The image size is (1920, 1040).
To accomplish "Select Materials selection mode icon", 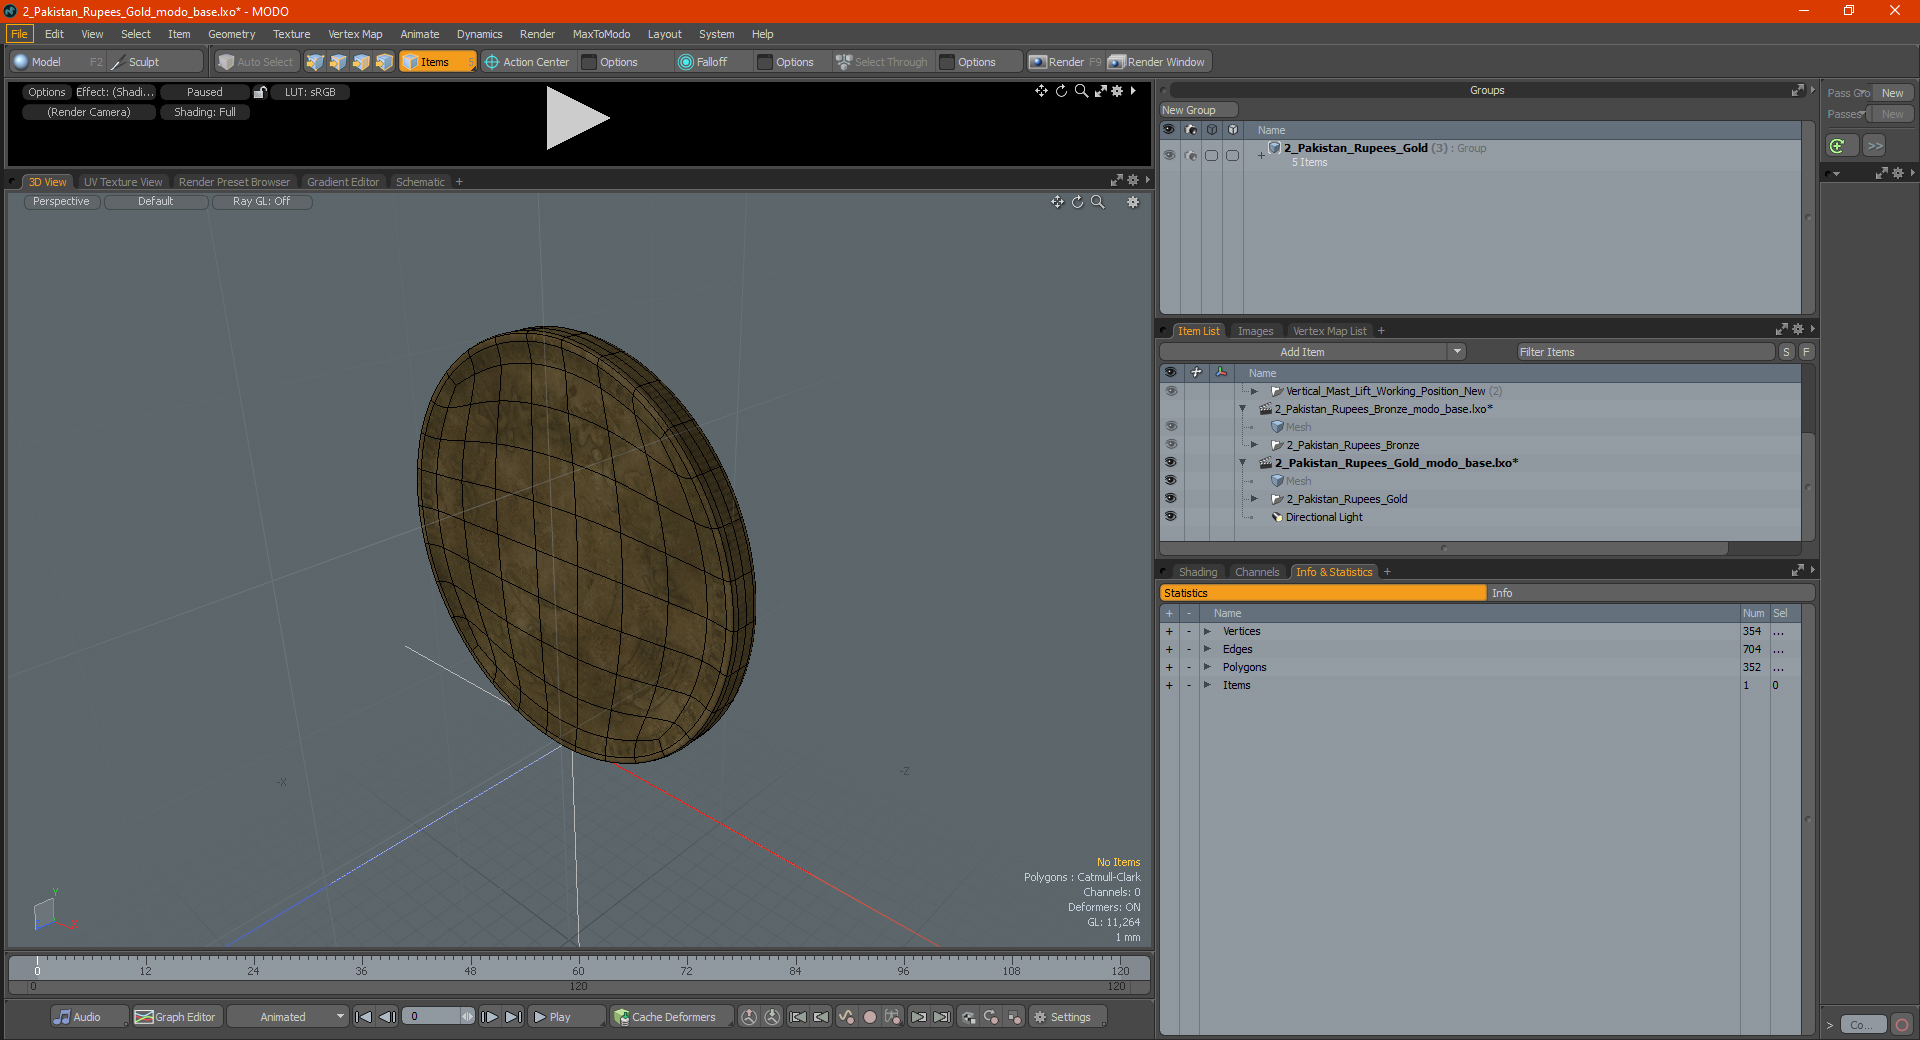I will click(384, 62).
